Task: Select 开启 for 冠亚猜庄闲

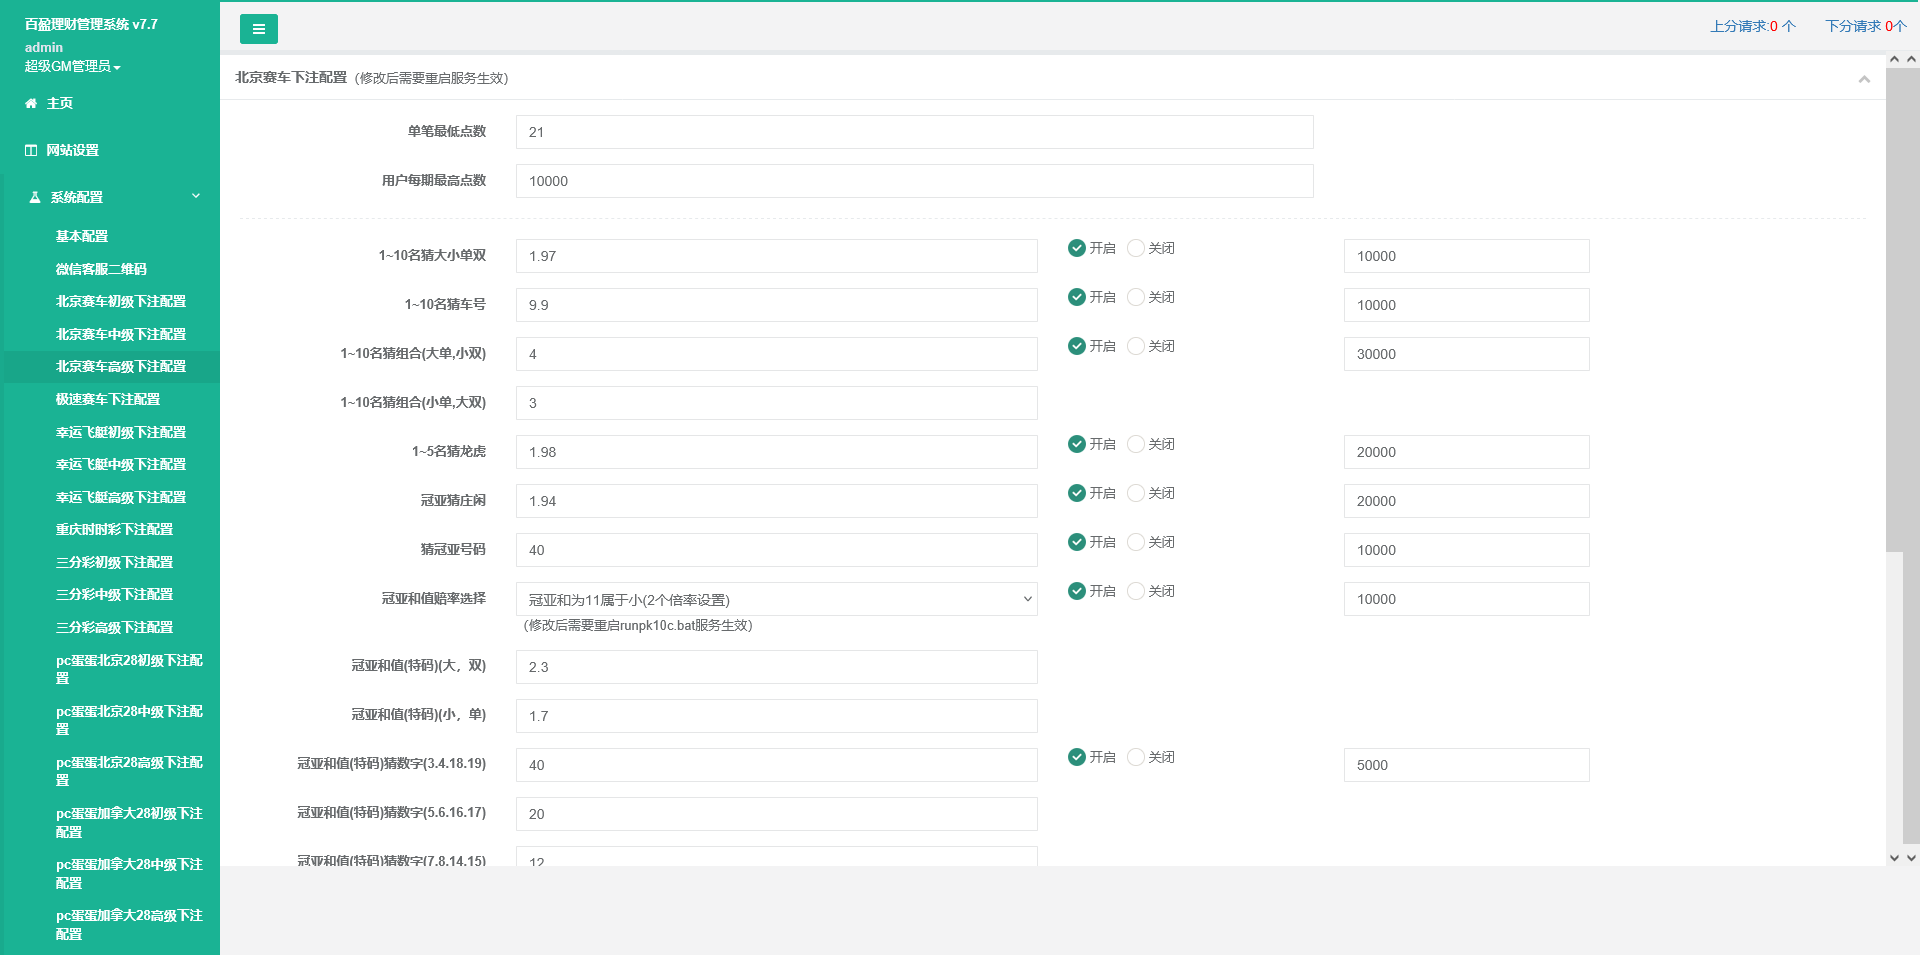Action: click(x=1077, y=493)
